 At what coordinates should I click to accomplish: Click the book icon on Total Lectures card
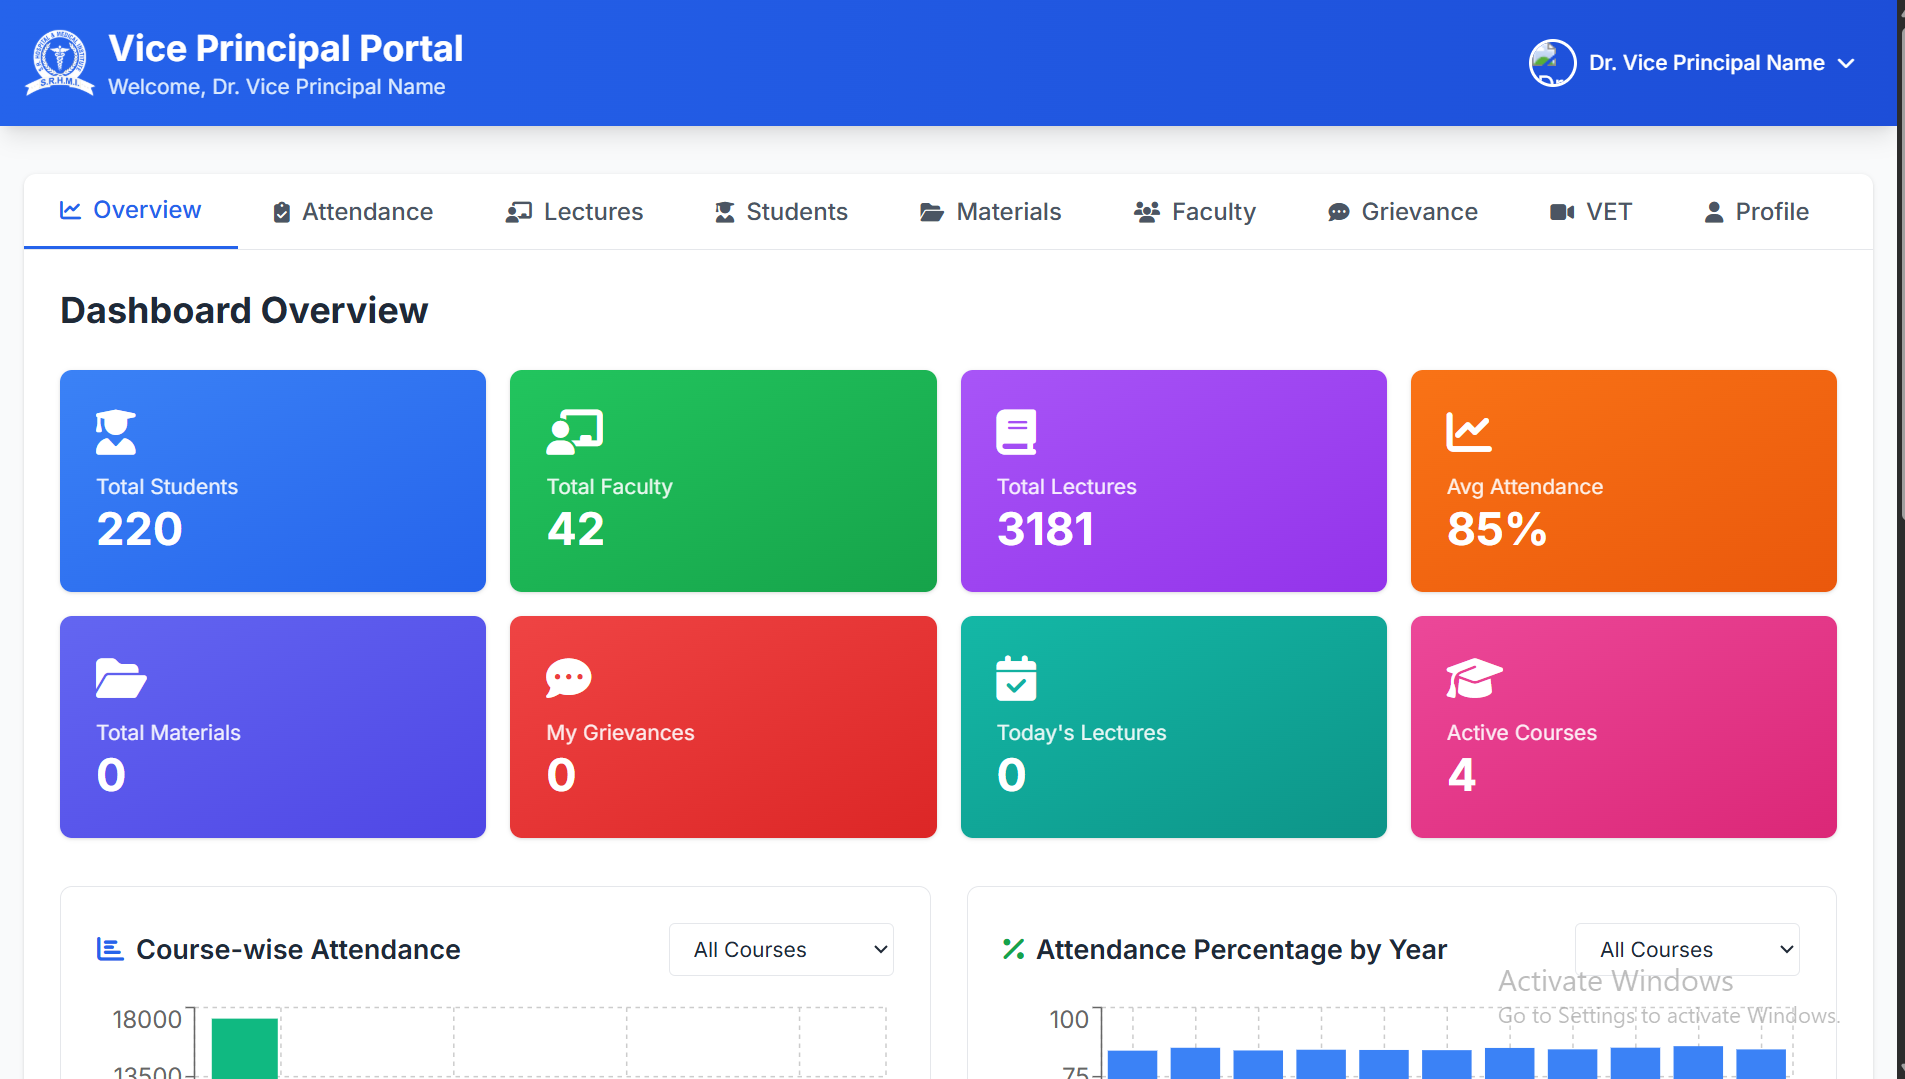(1016, 432)
